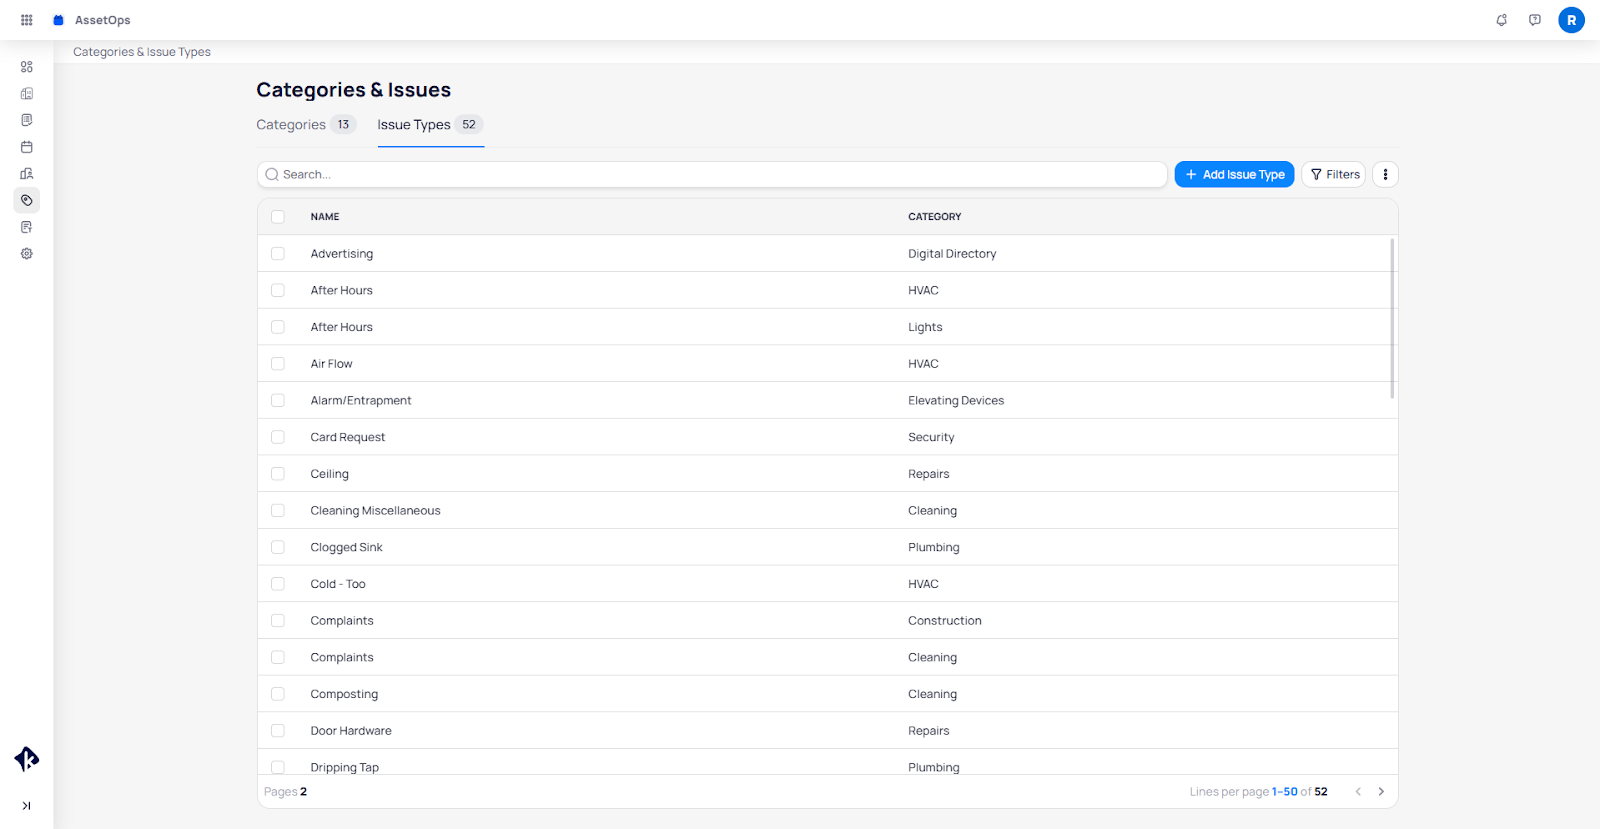Click the Add Issue Type button

click(x=1234, y=174)
